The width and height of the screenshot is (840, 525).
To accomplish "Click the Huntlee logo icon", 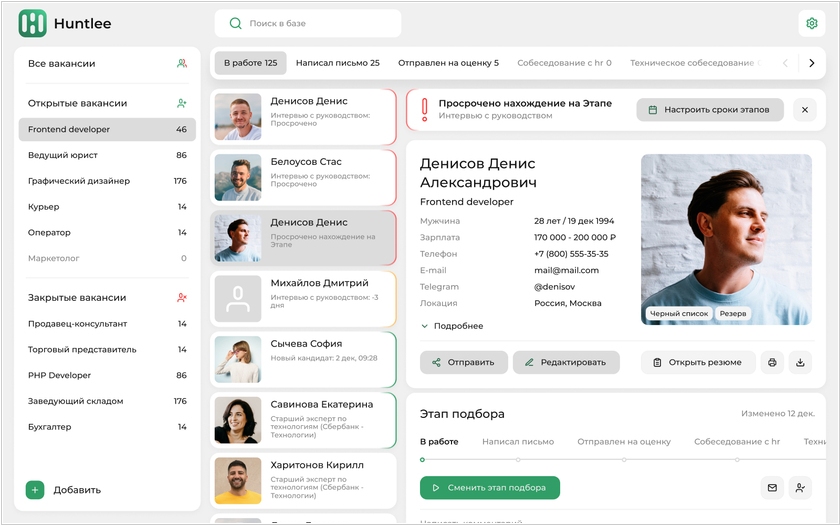I will (32, 24).
